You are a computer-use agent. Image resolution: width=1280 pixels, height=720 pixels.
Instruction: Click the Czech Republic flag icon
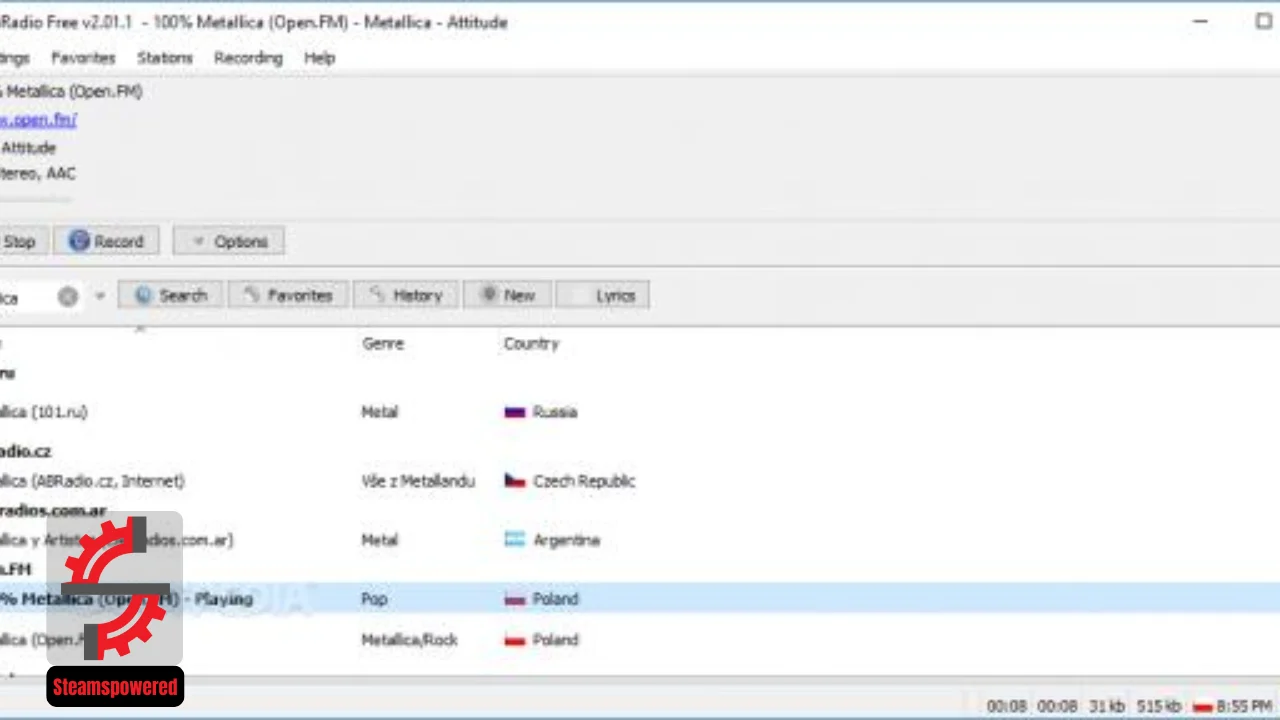point(515,481)
